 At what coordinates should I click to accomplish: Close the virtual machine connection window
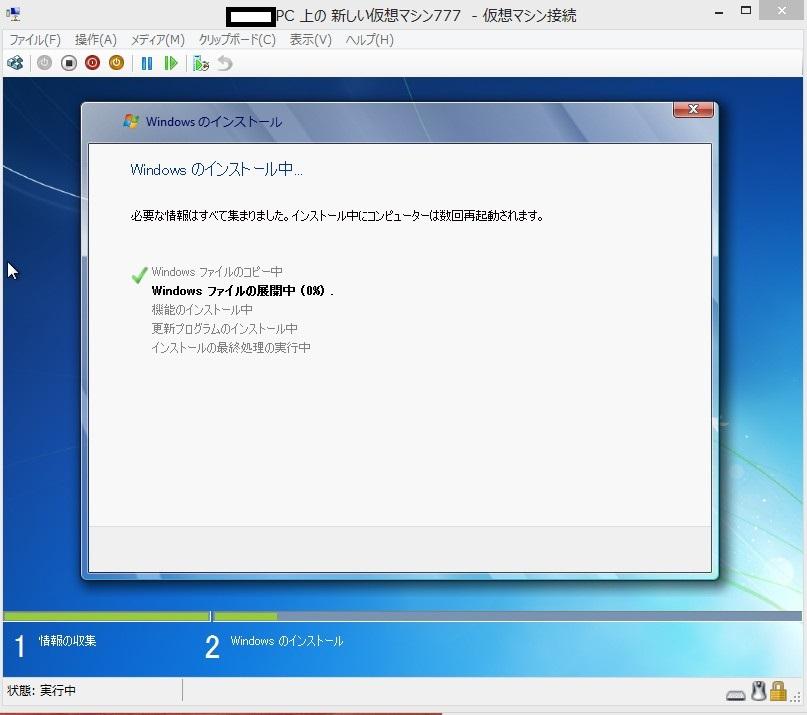pos(782,10)
